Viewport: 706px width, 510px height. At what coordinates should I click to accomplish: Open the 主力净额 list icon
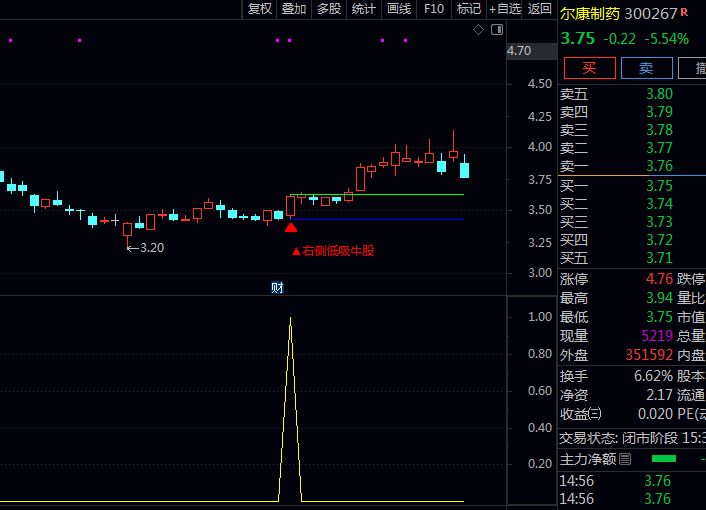coord(625,459)
